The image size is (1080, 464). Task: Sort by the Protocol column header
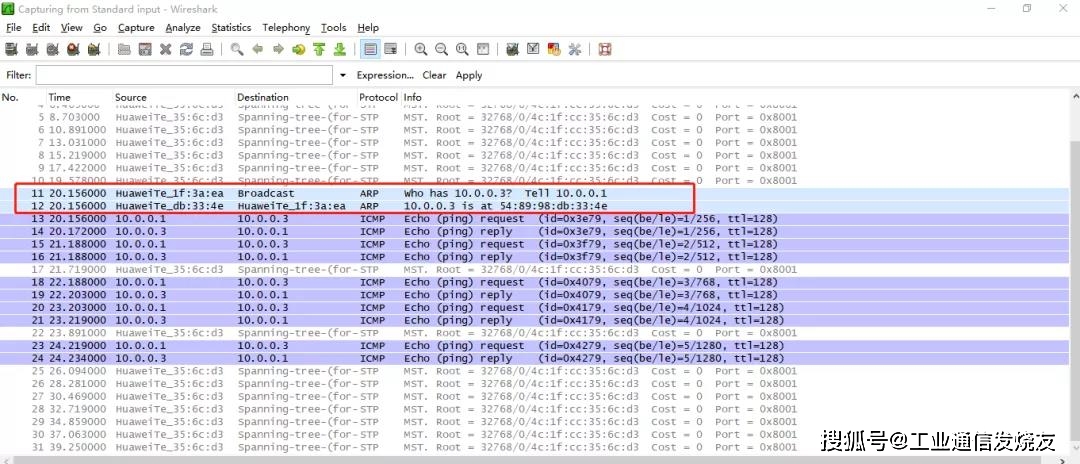[x=379, y=97]
